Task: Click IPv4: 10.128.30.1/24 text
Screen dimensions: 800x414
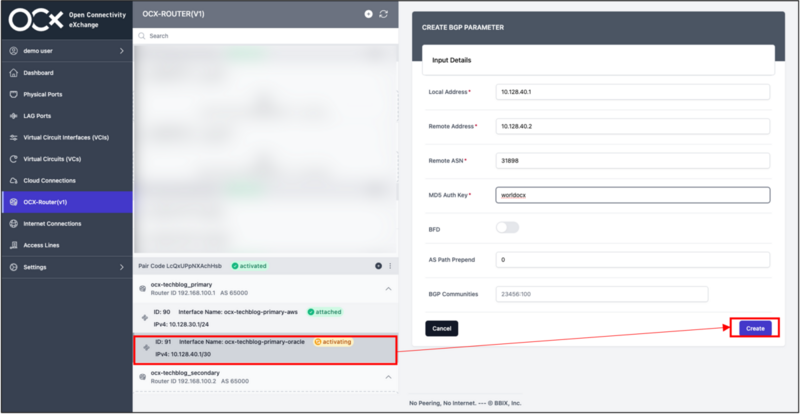Action: point(179,324)
